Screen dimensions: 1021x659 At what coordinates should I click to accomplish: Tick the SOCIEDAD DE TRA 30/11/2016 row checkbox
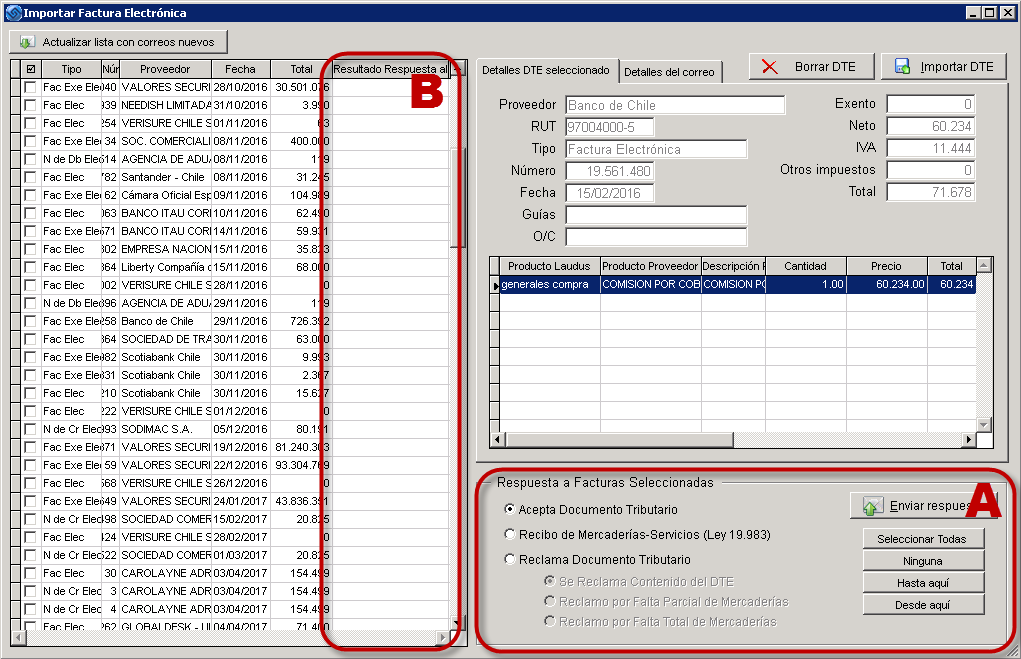[x=30, y=339]
